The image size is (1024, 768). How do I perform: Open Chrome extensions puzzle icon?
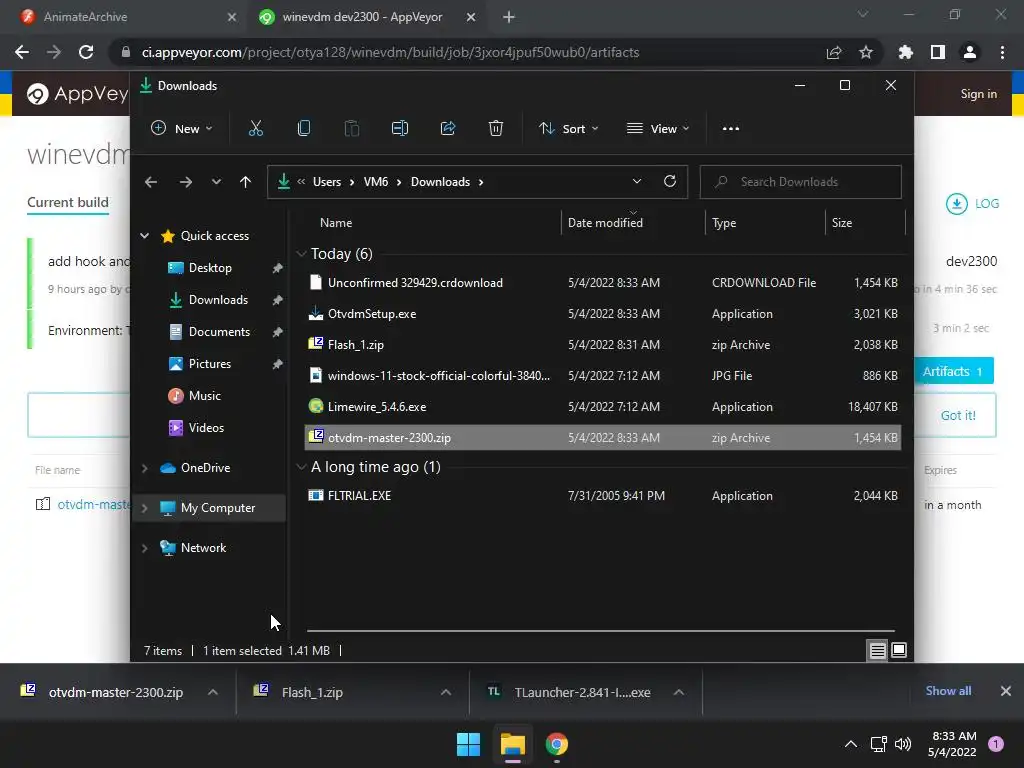click(906, 52)
